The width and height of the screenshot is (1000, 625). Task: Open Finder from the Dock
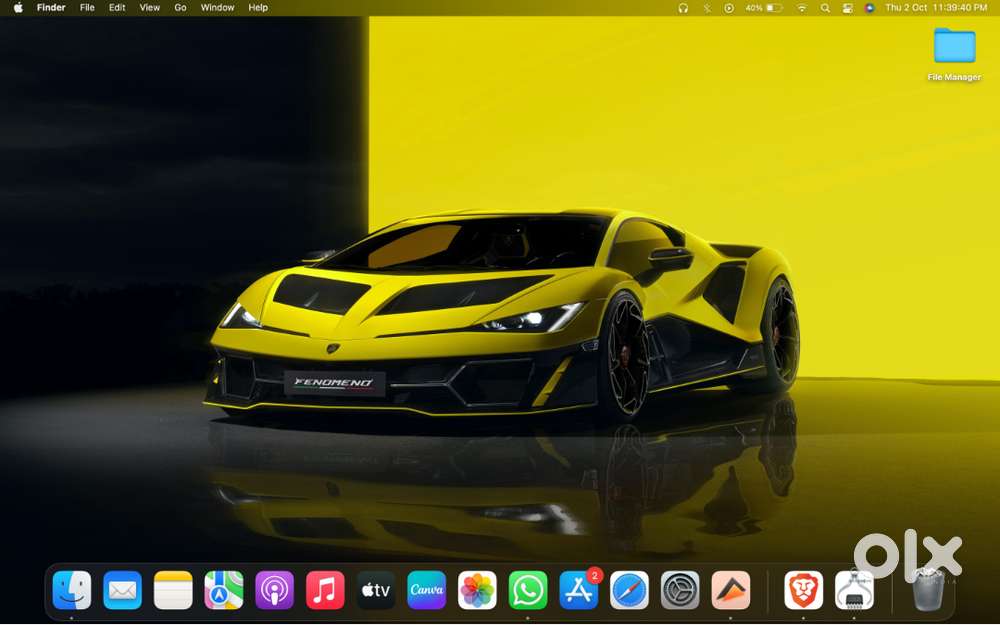pyautogui.click(x=72, y=590)
